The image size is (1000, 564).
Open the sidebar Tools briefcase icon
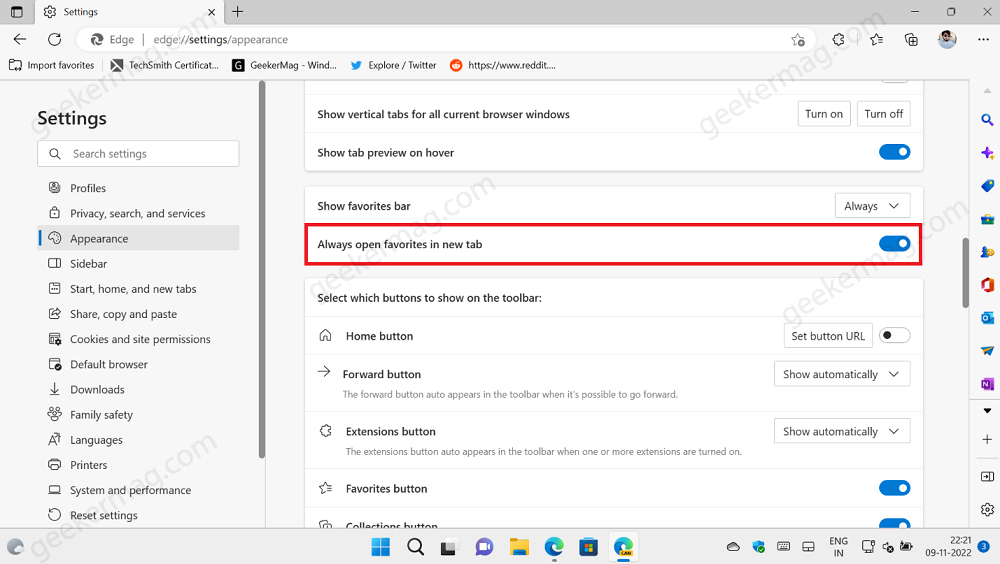pos(987,219)
